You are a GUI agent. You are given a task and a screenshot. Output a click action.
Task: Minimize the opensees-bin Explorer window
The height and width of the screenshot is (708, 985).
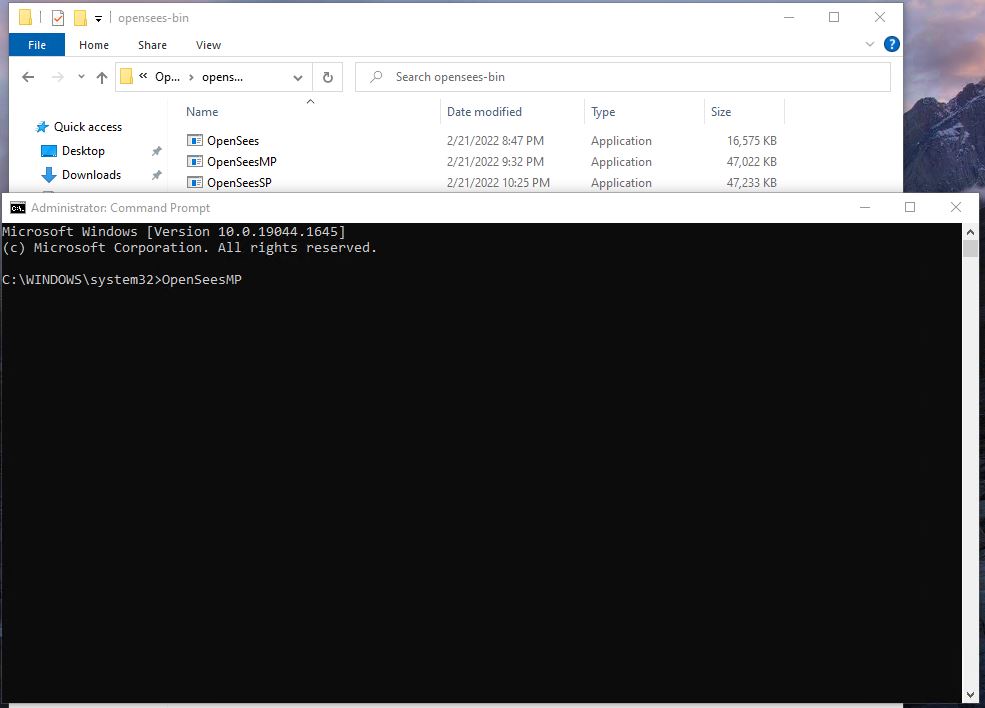pyautogui.click(x=789, y=18)
